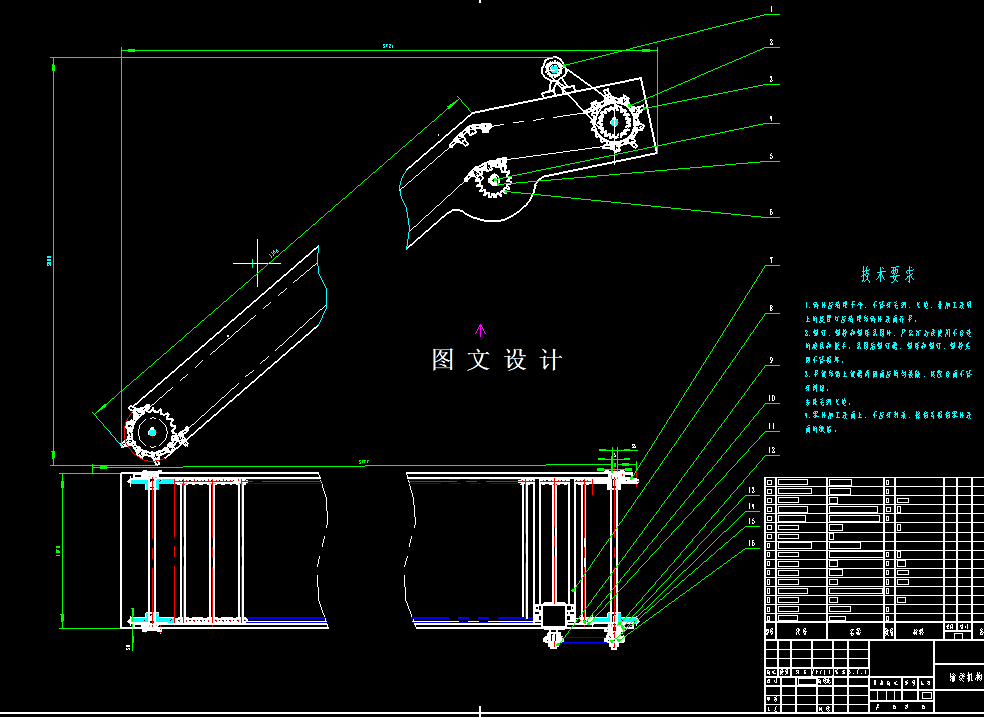Image resolution: width=984 pixels, height=717 pixels.
Task: Select part balloon number 9
Action: 771,360
